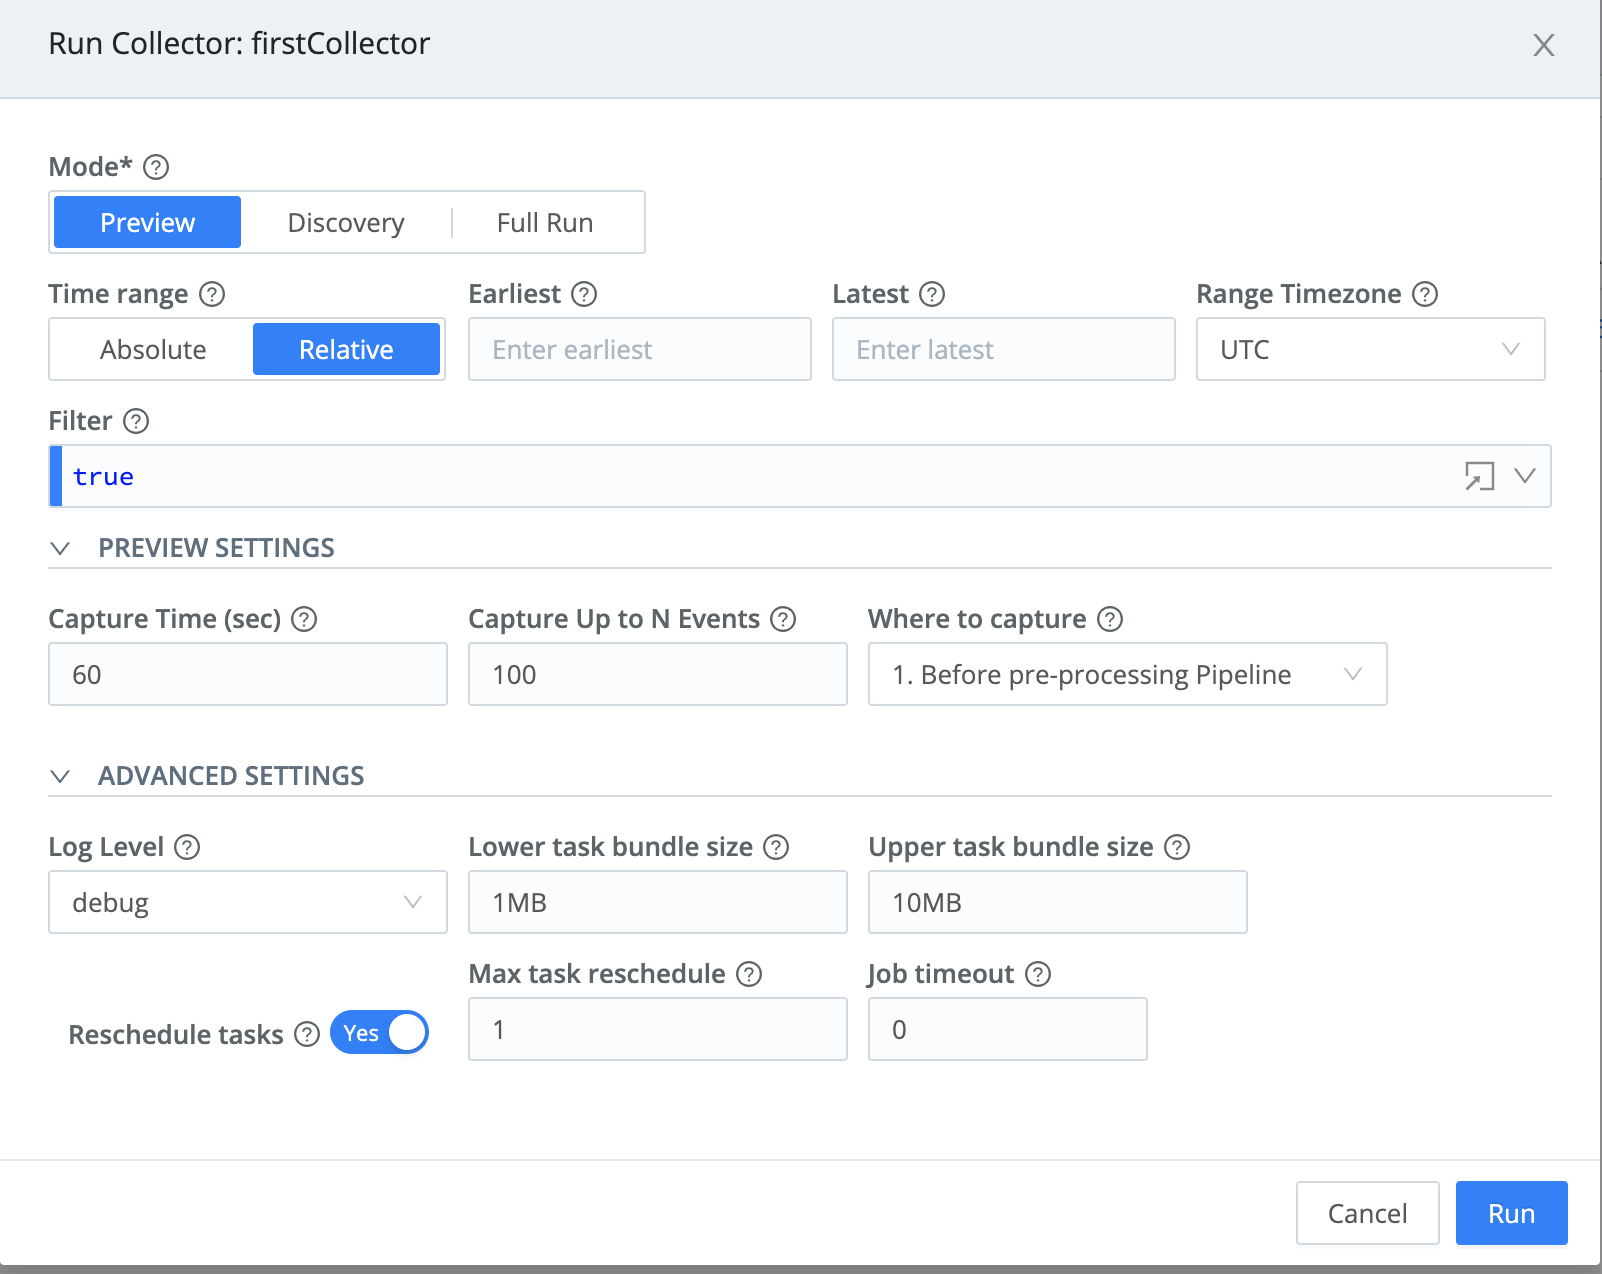Collapse the ADVANCED SETTINGS section
Viewport: 1602px width, 1274px height.
61,775
